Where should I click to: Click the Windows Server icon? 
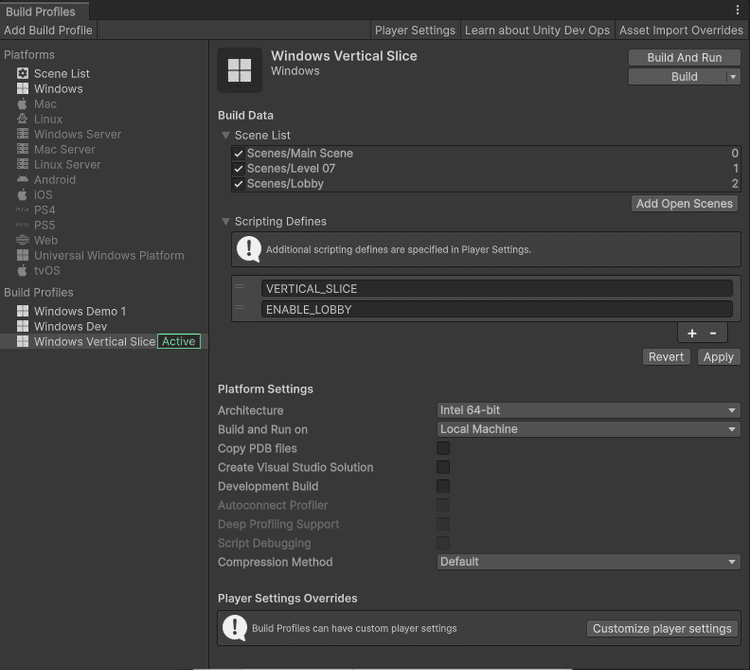pos(22,134)
